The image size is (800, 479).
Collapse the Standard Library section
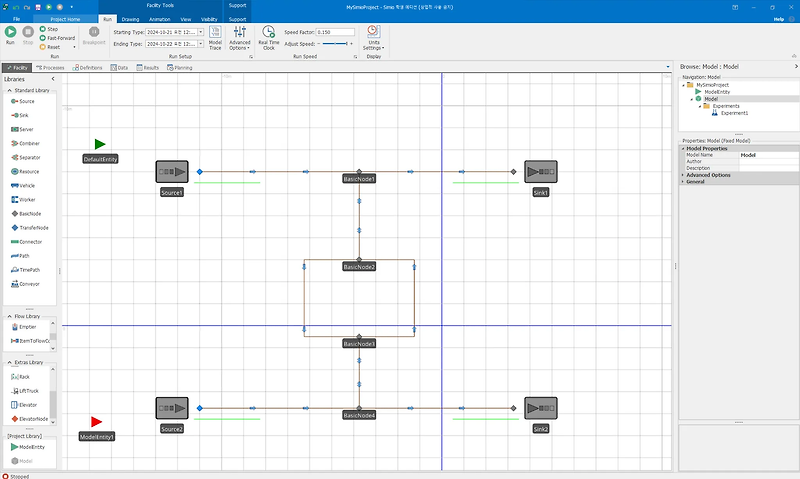[9, 90]
